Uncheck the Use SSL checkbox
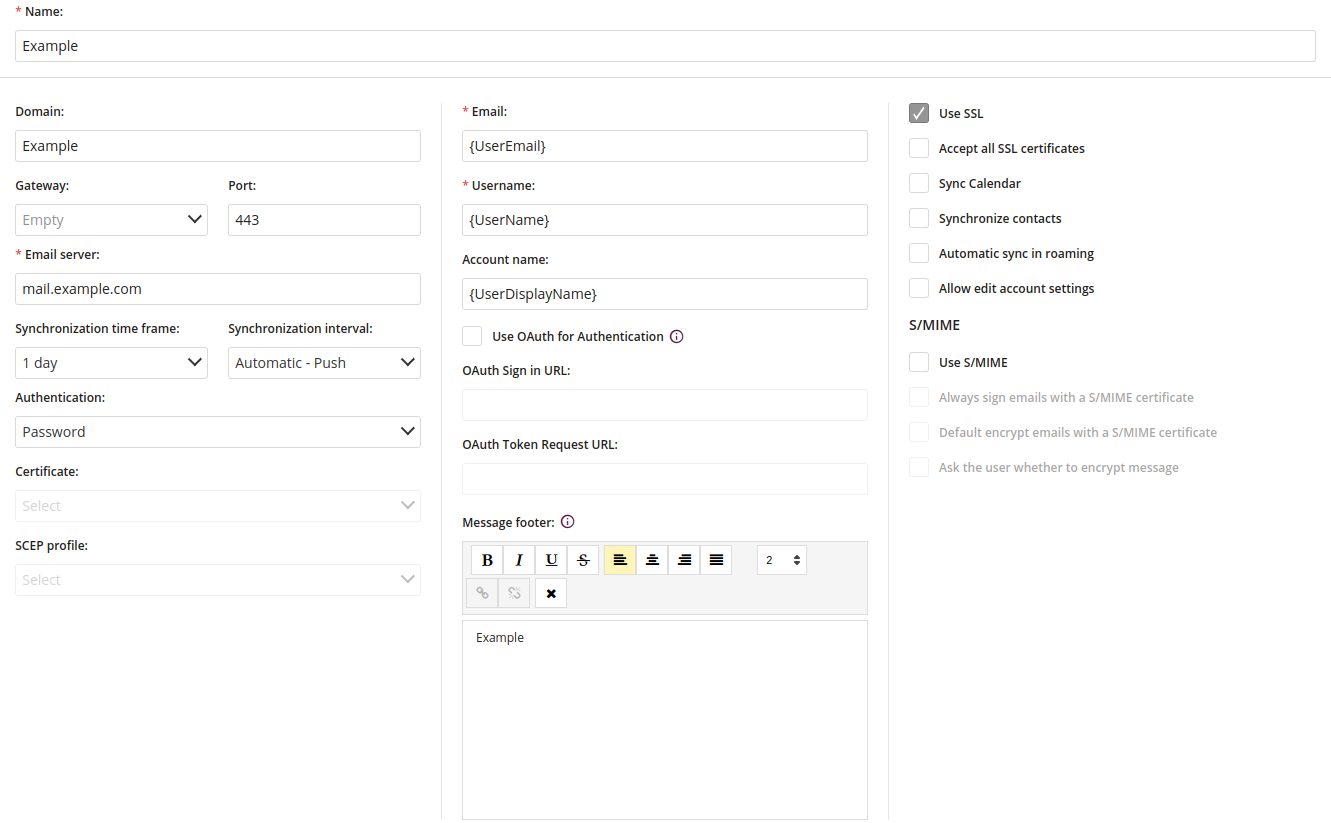The image size is (1331, 823). click(919, 113)
